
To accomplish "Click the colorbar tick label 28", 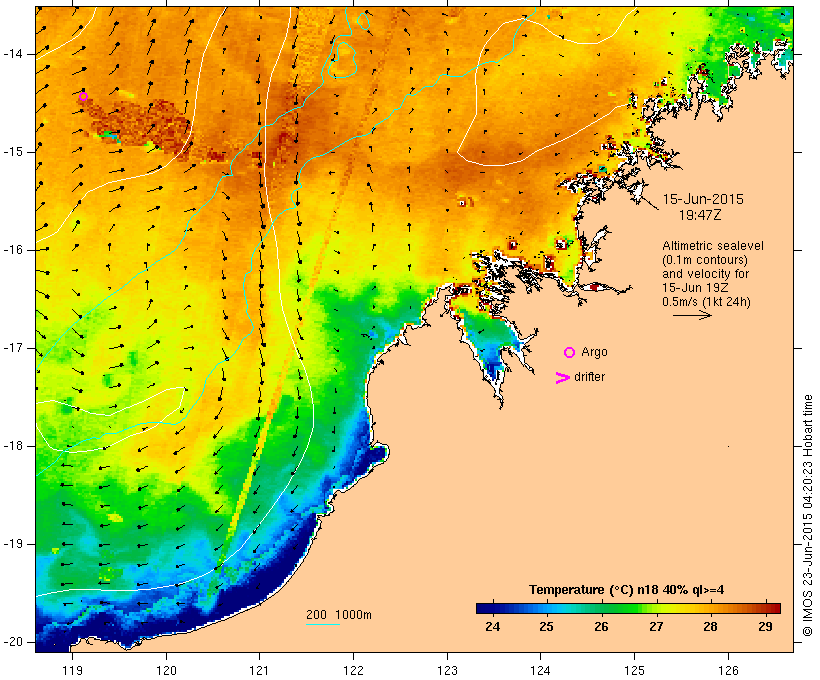I will pyautogui.click(x=710, y=627).
